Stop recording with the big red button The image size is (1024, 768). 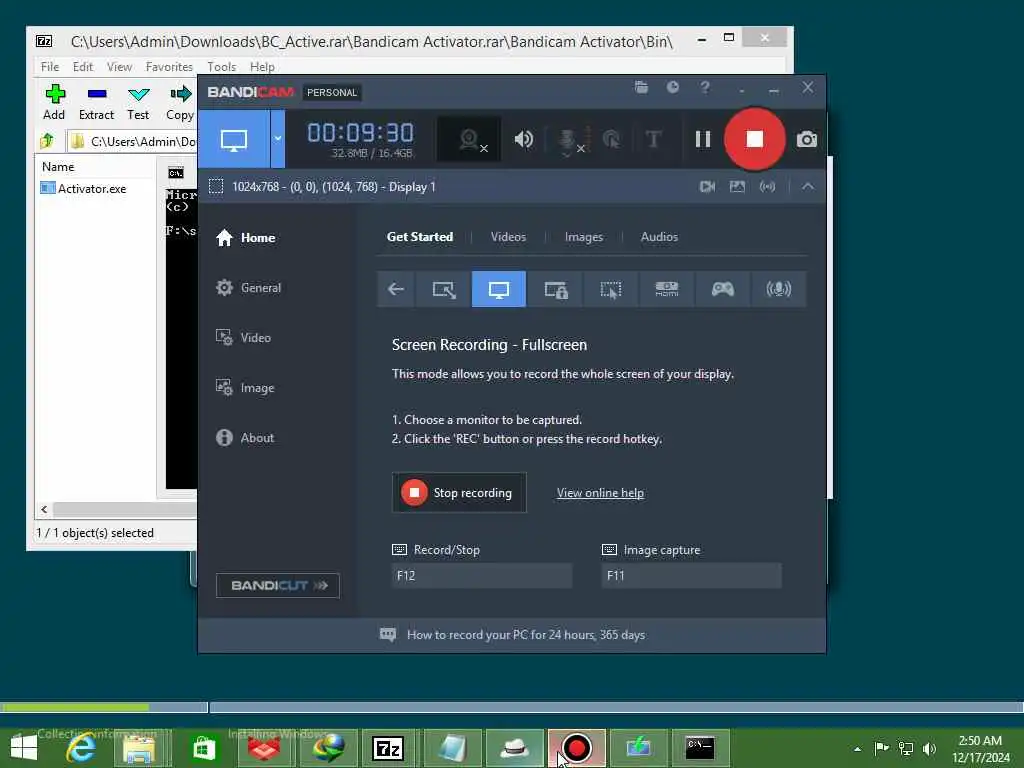point(754,139)
